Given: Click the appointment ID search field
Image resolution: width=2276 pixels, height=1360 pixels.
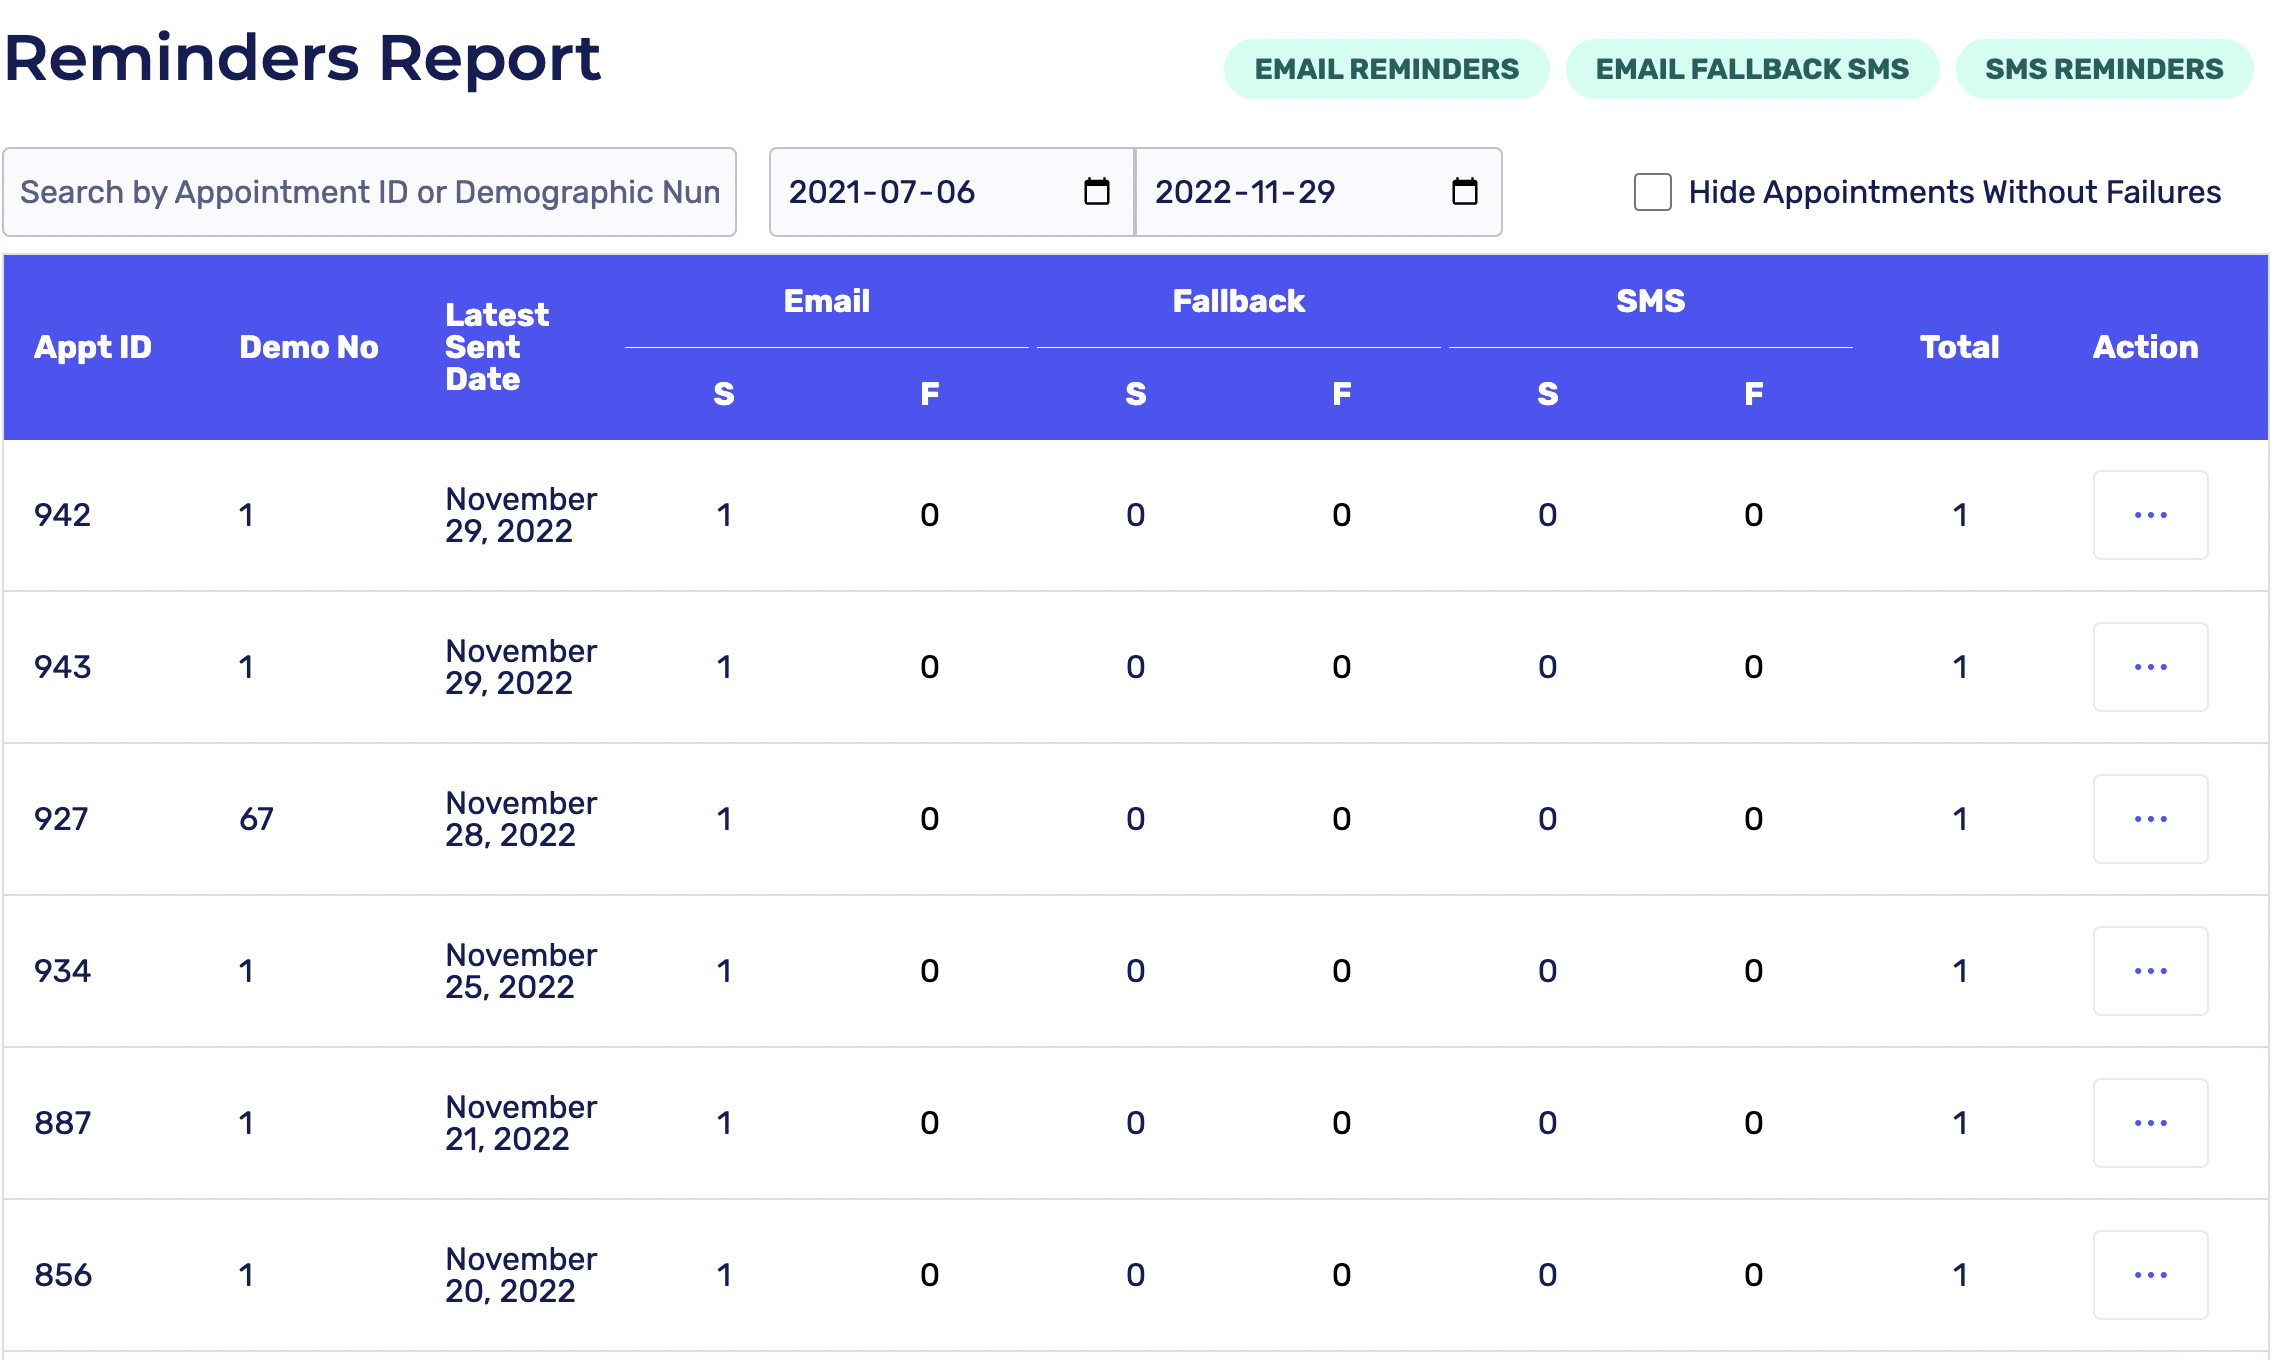Looking at the screenshot, I should tap(369, 192).
